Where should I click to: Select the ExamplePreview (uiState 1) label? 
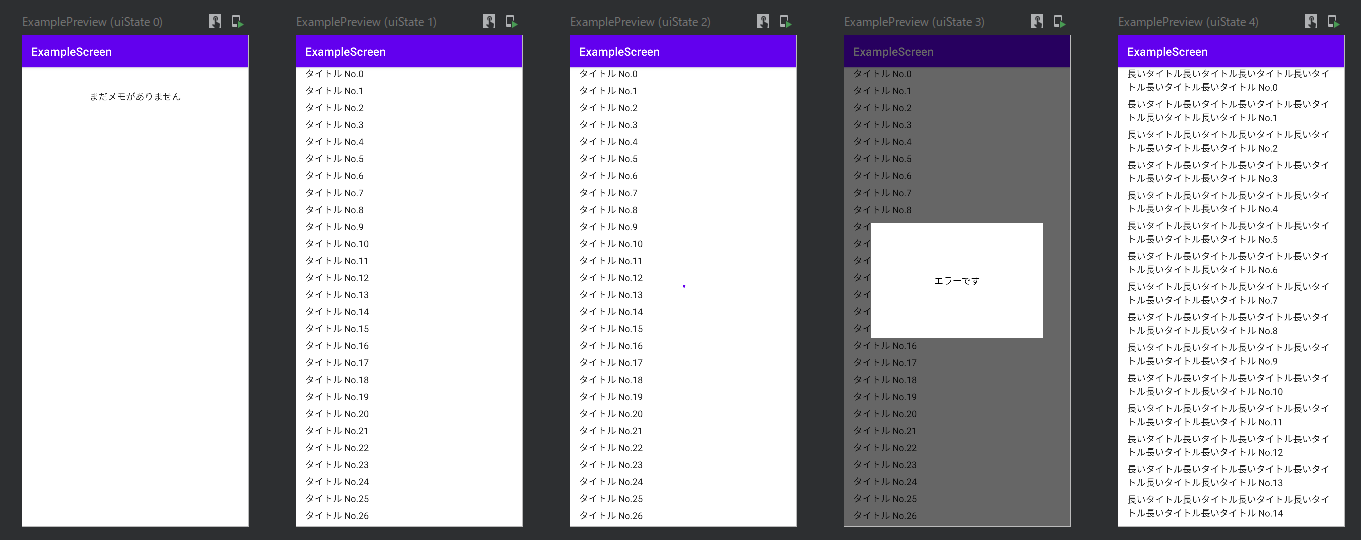366,22
